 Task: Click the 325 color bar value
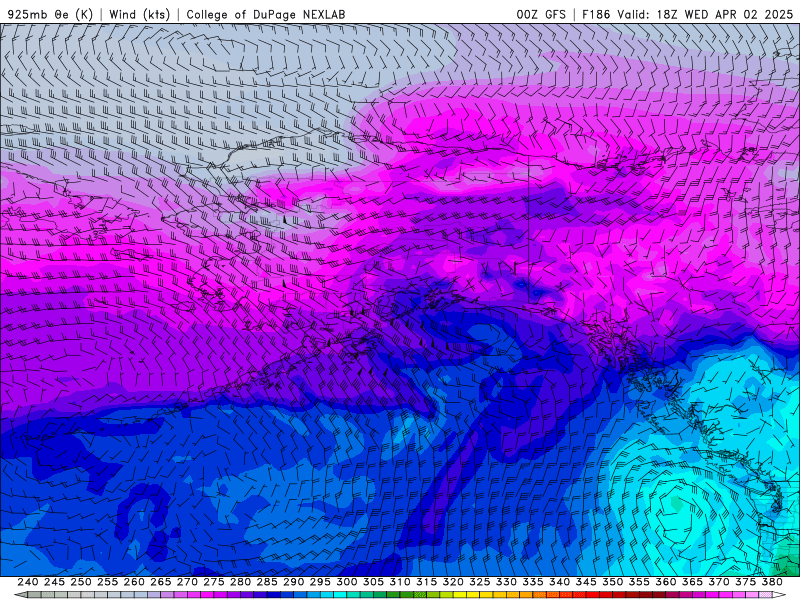click(x=480, y=582)
